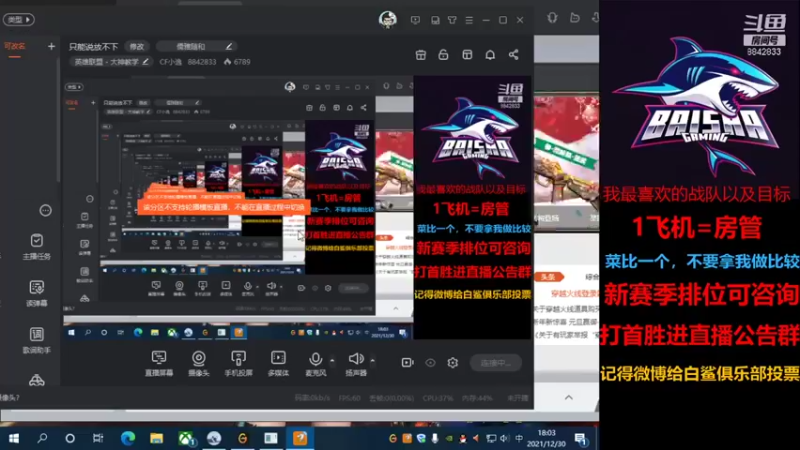
Task: Open the orange question-mark taskbar app
Action: click(300, 438)
